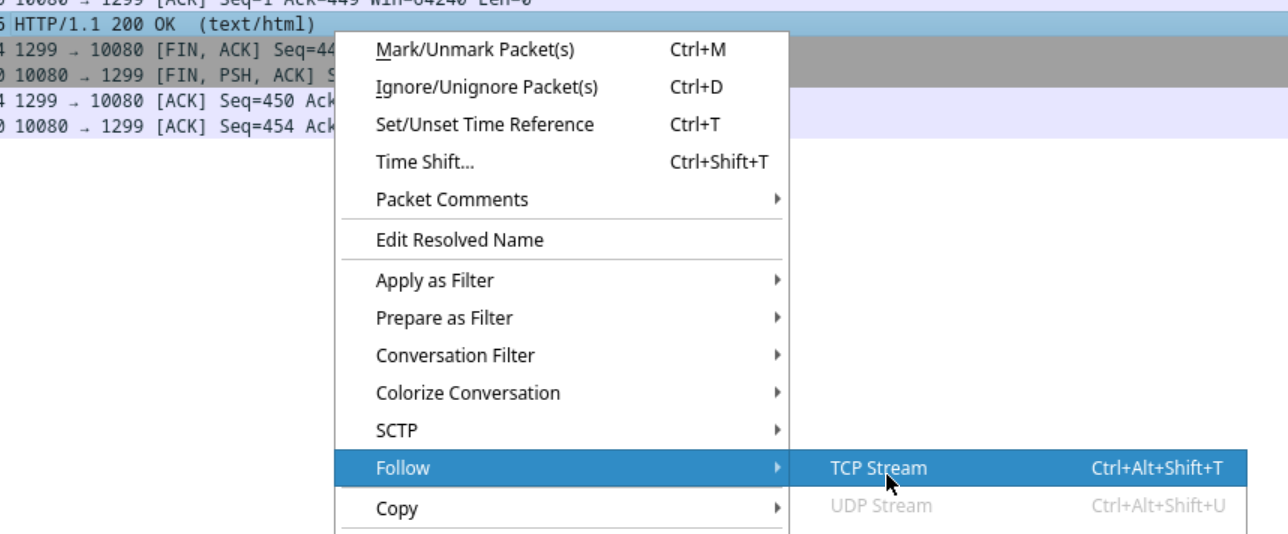Select Mark/Unmark Packet(s) menu entry

475,50
